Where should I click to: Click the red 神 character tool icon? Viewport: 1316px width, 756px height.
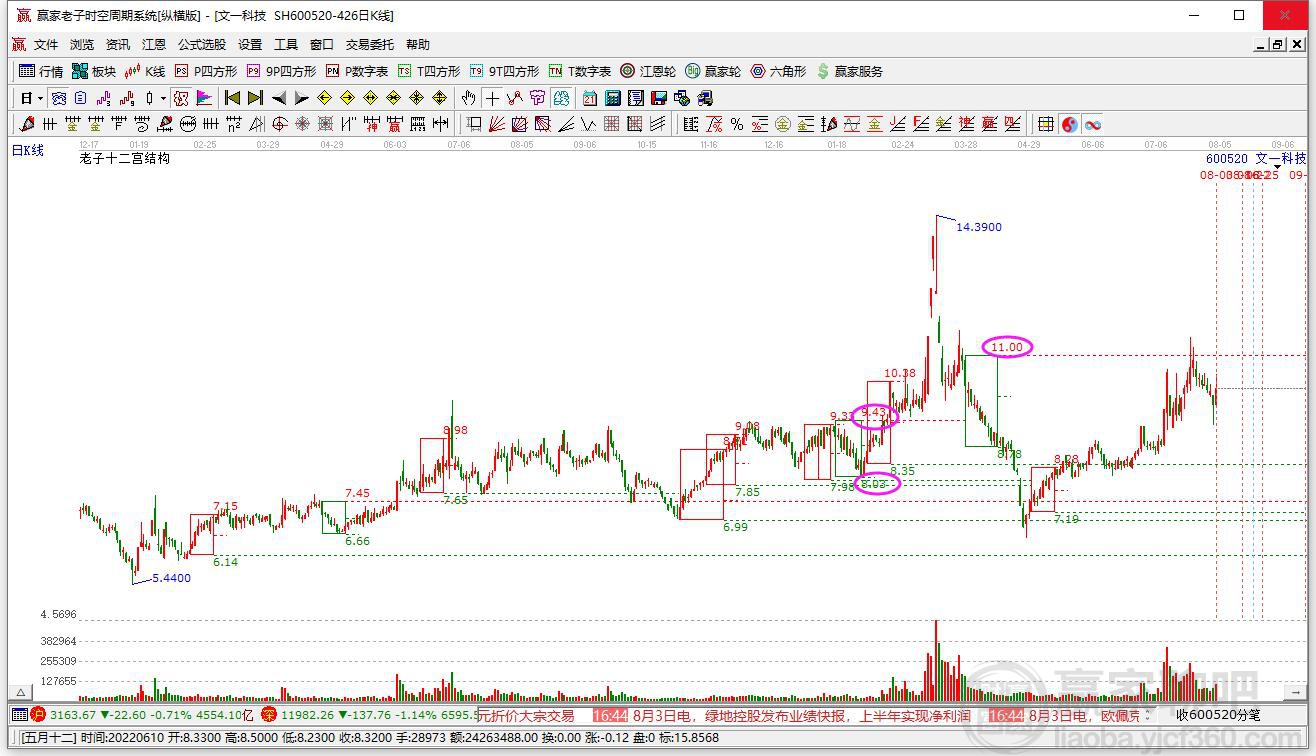pos(372,124)
